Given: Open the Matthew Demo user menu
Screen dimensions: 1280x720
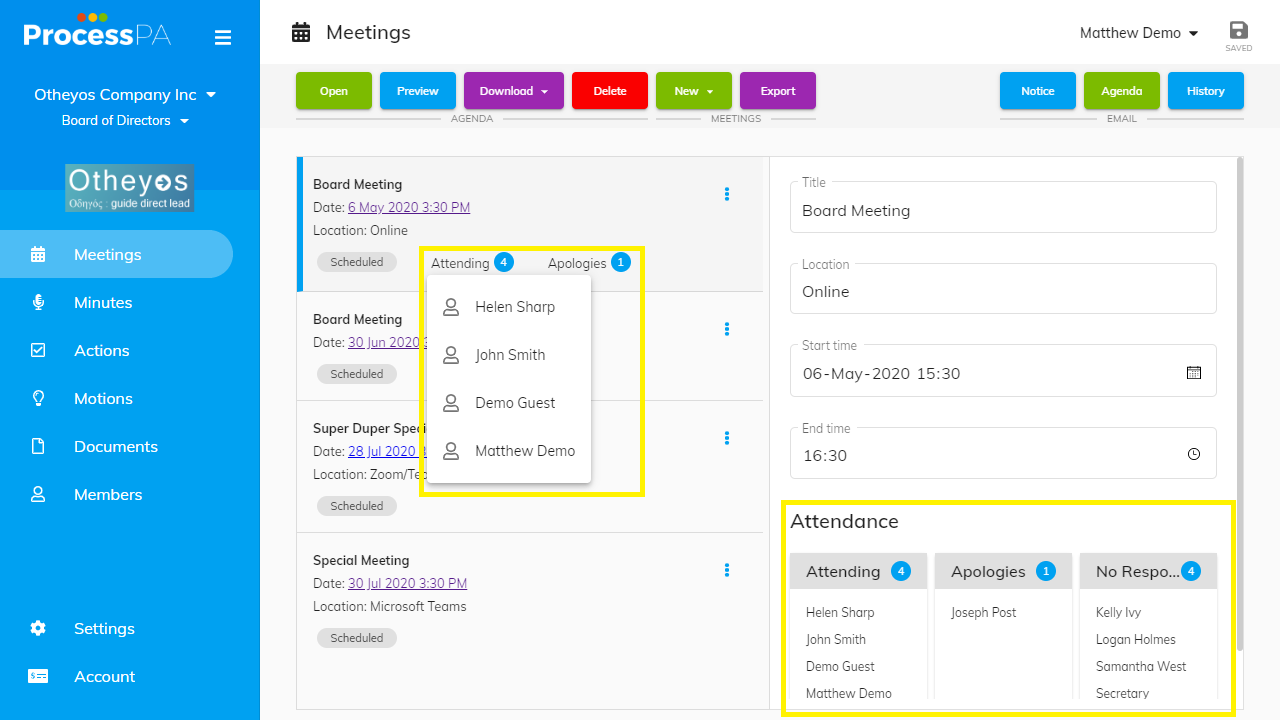Looking at the screenshot, I should coord(1139,33).
